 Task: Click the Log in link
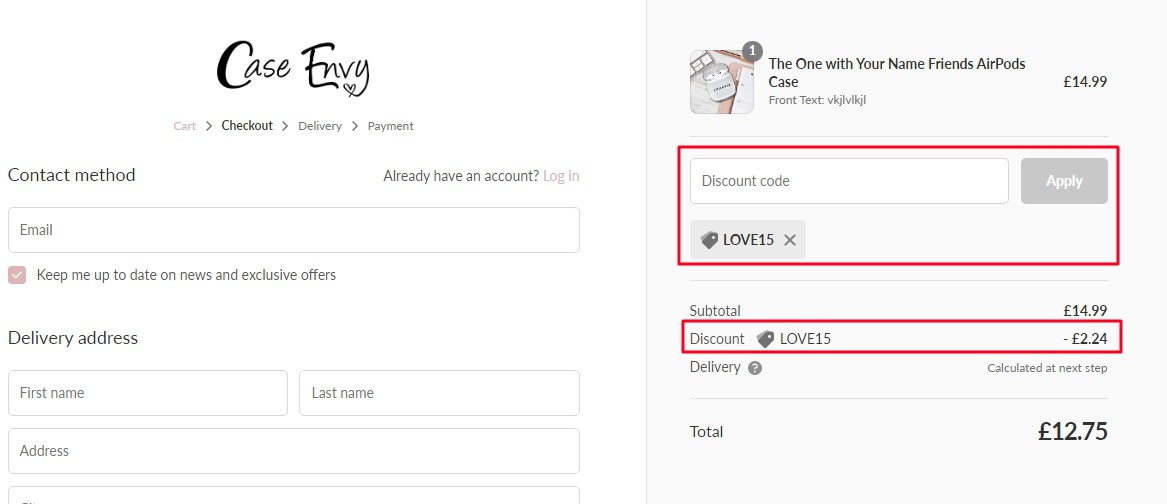561,176
